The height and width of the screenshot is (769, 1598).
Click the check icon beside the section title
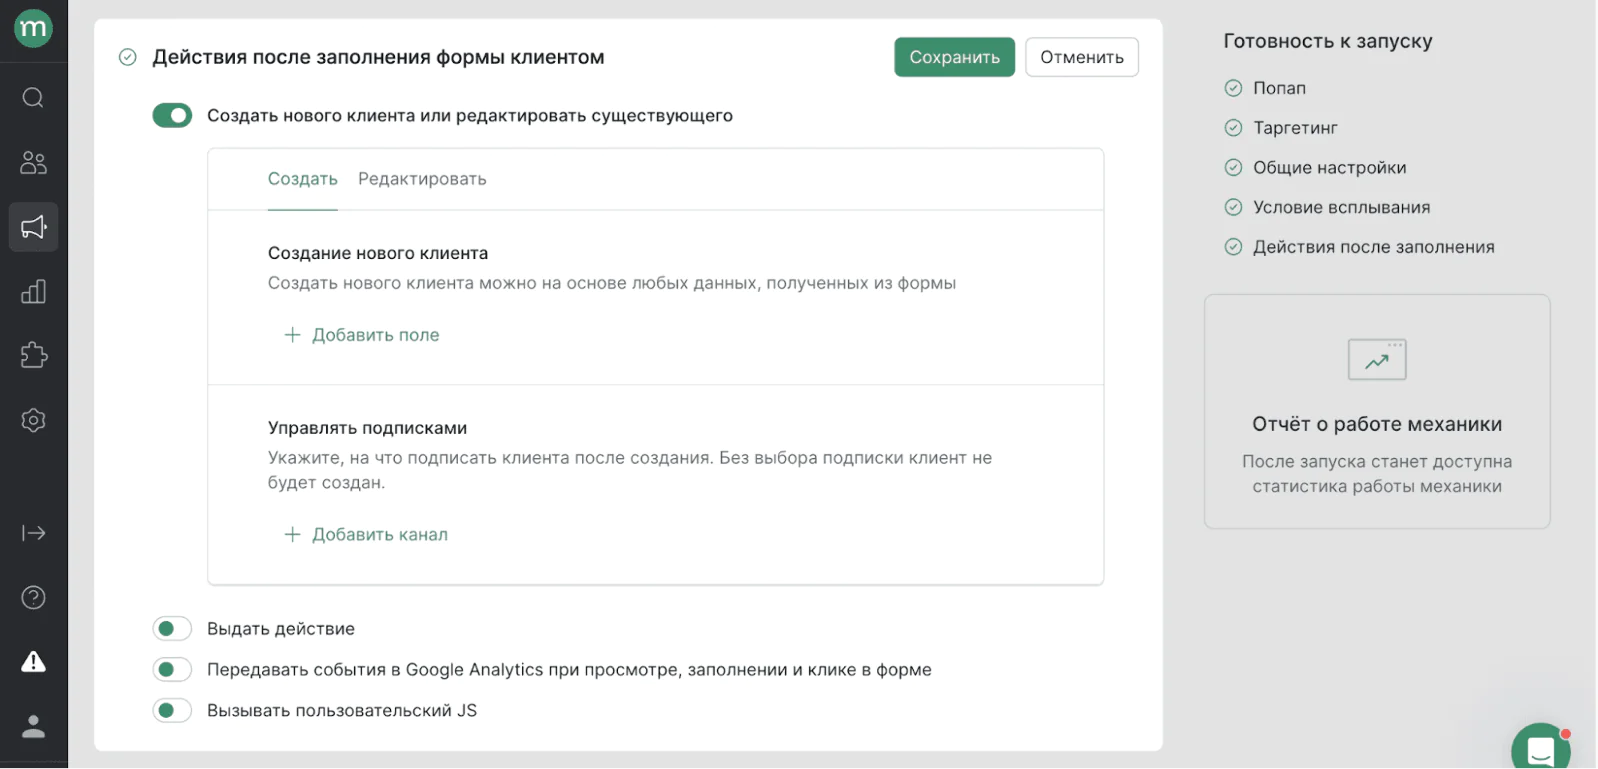(x=128, y=57)
